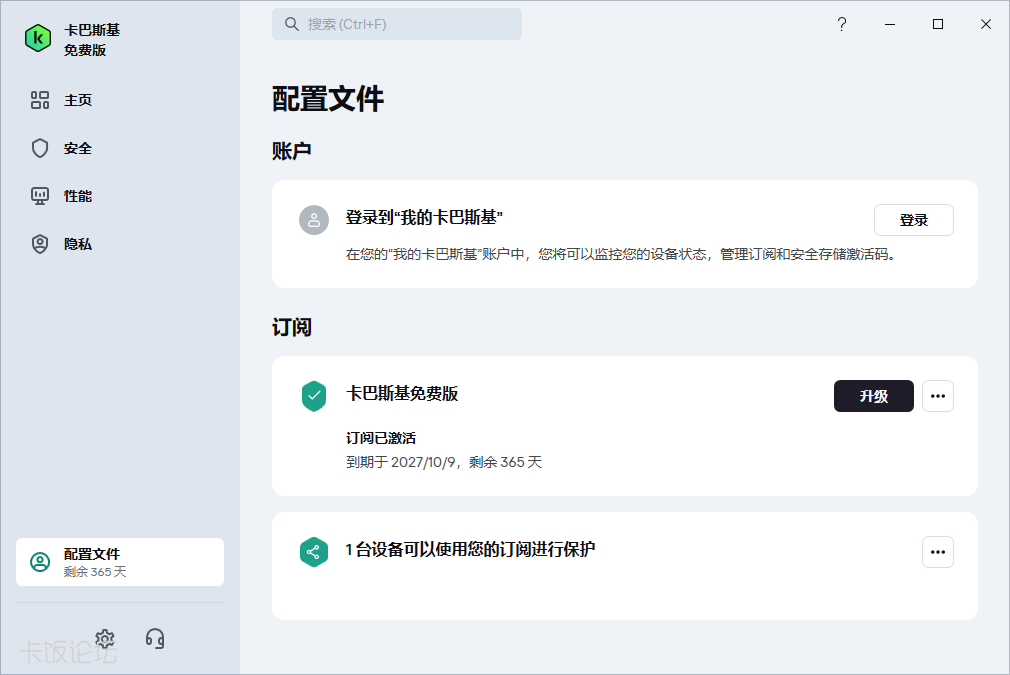Close the Kaspersky window

[986, 24]
